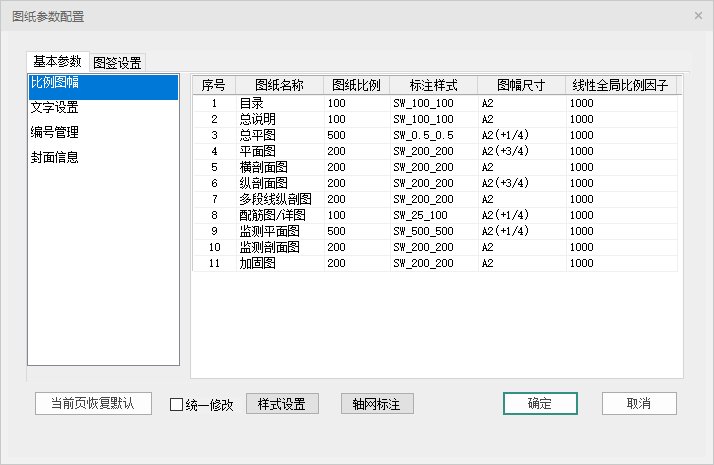The image size is (714, 465).
Task: Open the 样式设置 button
Action: [x=281, y=404]
